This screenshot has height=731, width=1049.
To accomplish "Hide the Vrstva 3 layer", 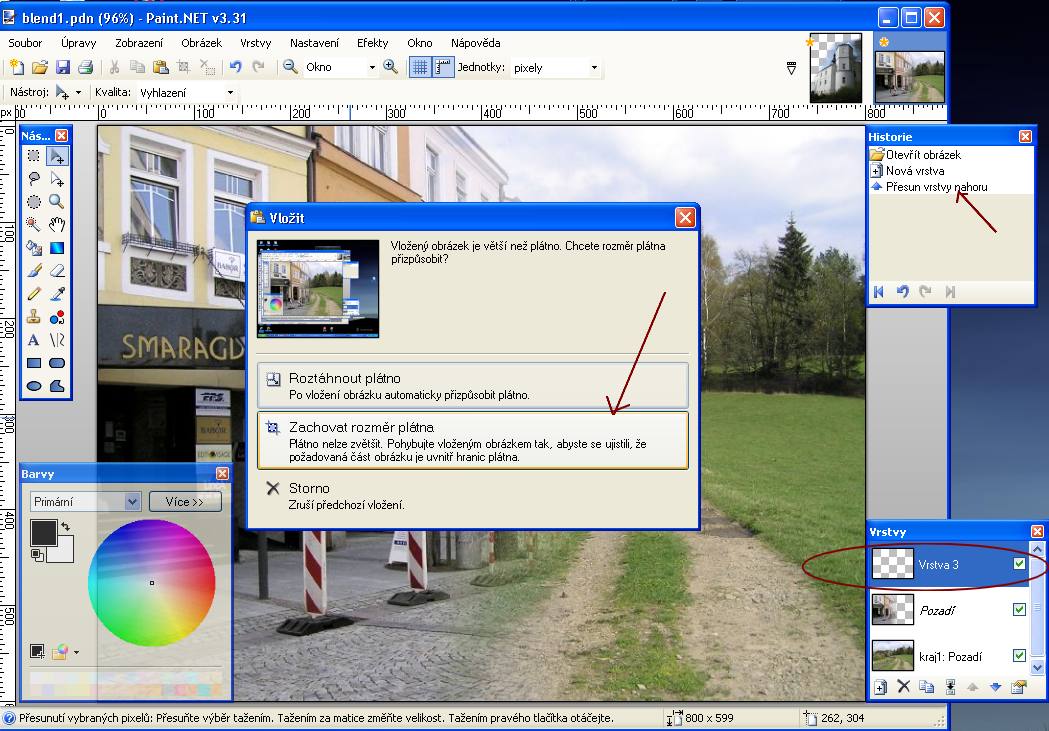I will click(x=1019, y=564).
